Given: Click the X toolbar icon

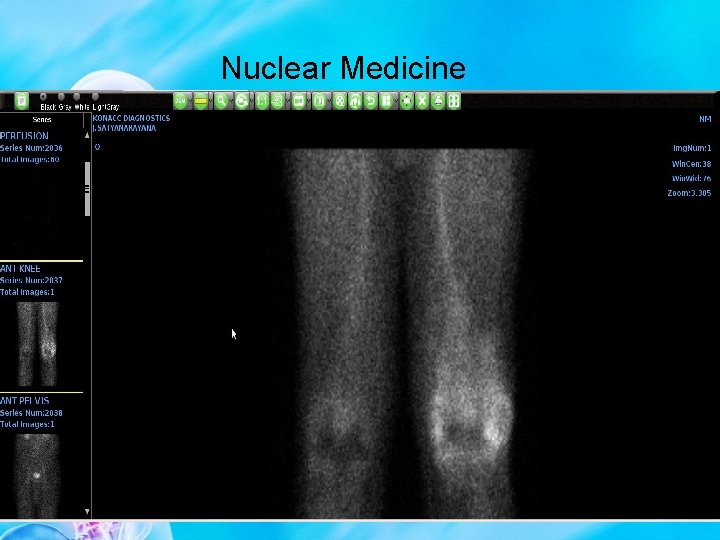Looking at the screenshot, I should (x=422, y=101).
